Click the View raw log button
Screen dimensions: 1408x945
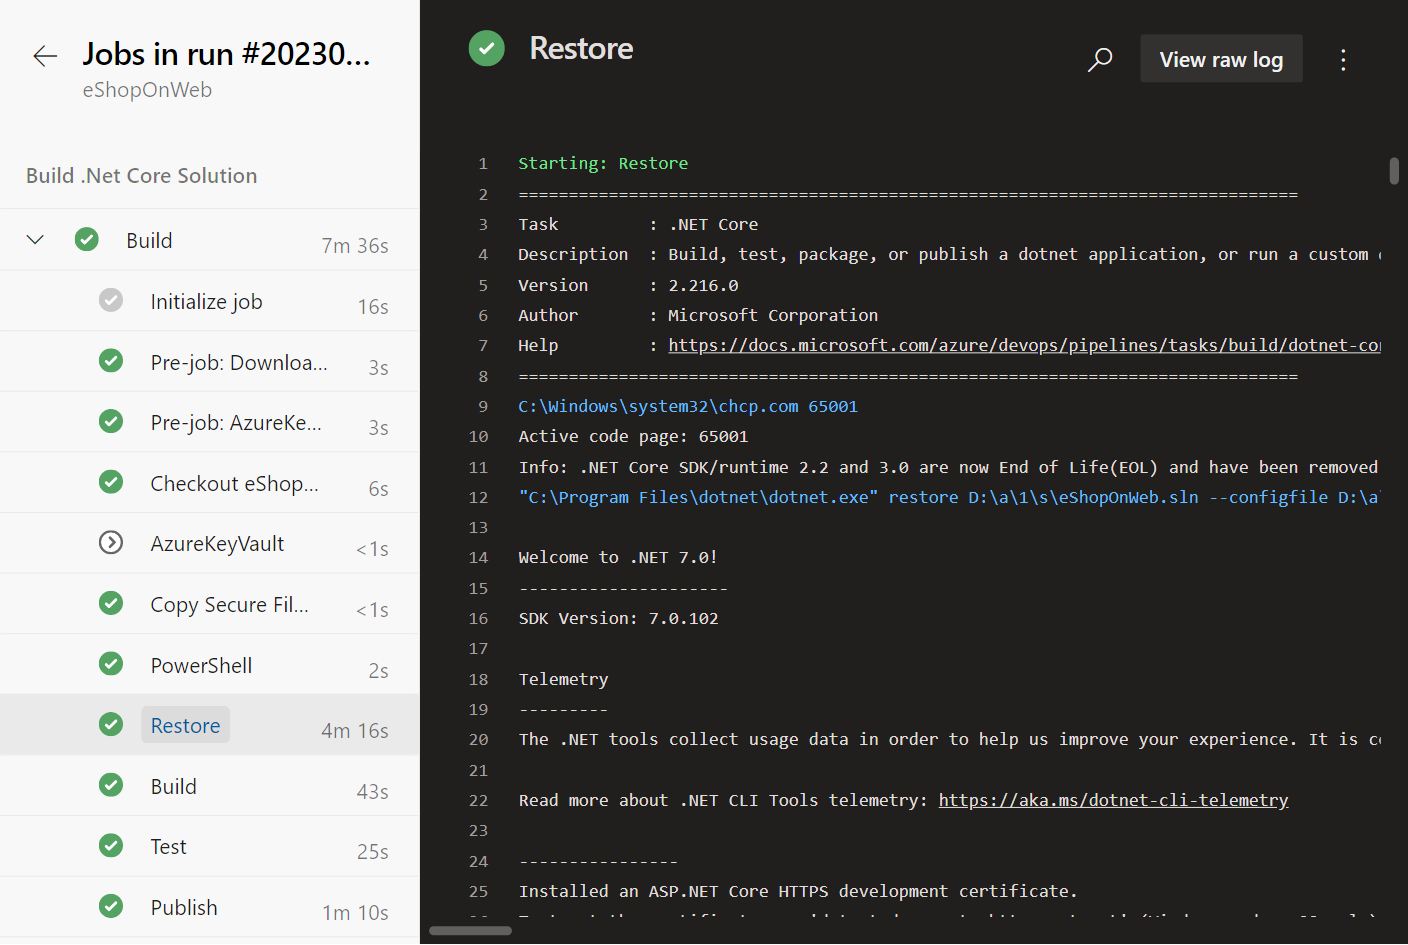1221,59
